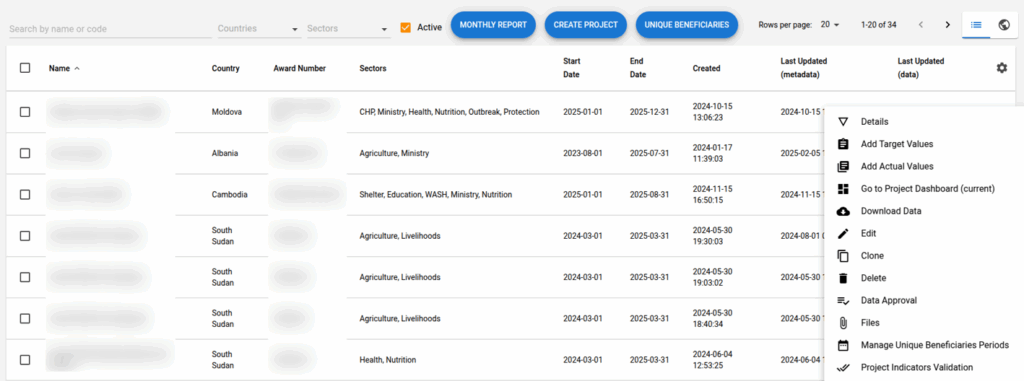Sort by Start Date column header

pyautogui.click(x=571, y=68)
